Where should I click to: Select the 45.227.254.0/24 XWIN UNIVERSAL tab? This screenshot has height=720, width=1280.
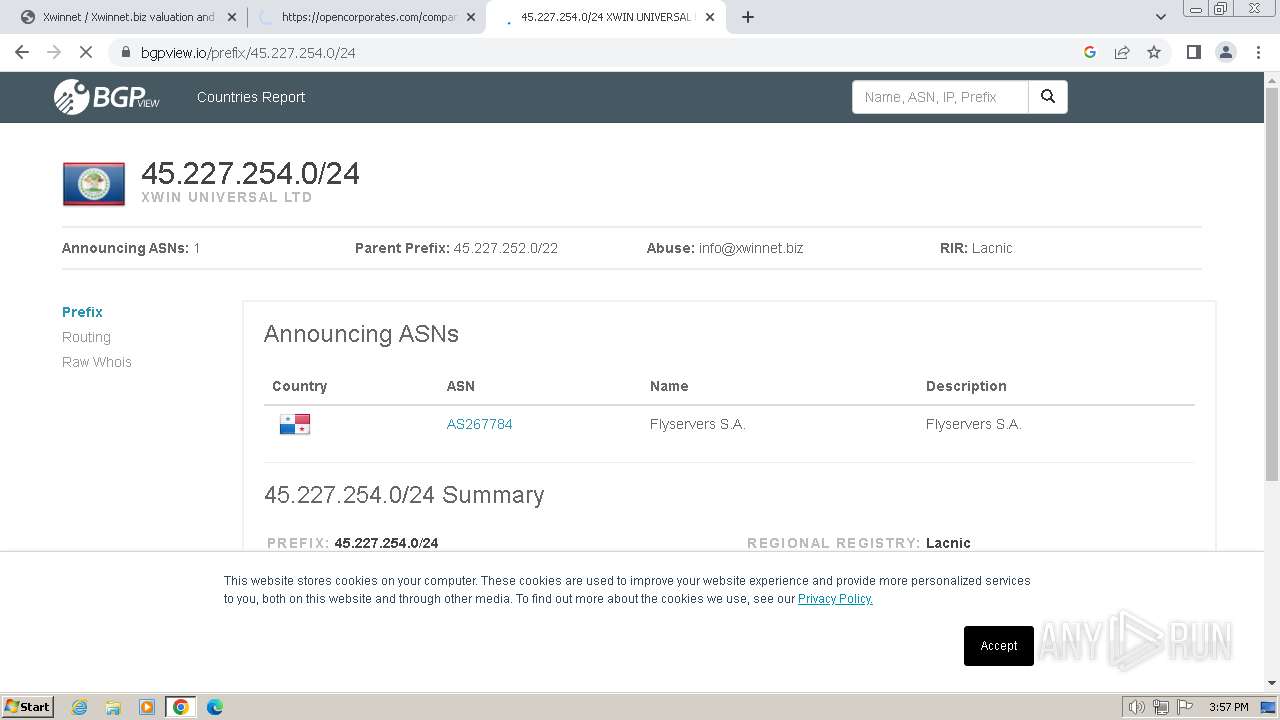click(x=606, y=17)
